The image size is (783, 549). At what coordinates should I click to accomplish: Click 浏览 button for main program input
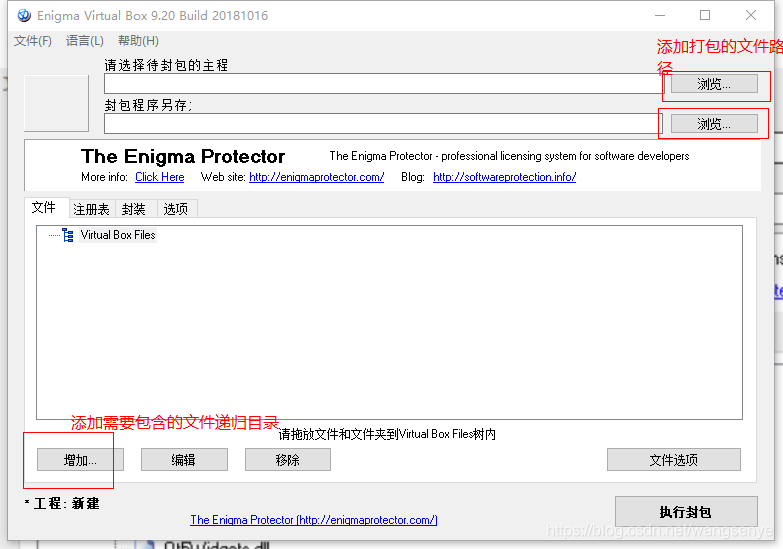pyautogui.click(x=714, y=84)
